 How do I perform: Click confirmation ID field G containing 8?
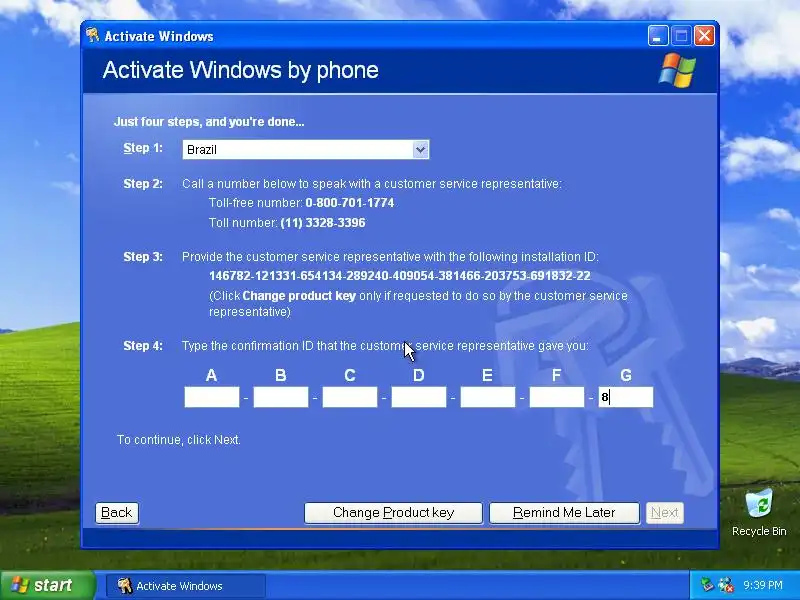pos(626,397)
